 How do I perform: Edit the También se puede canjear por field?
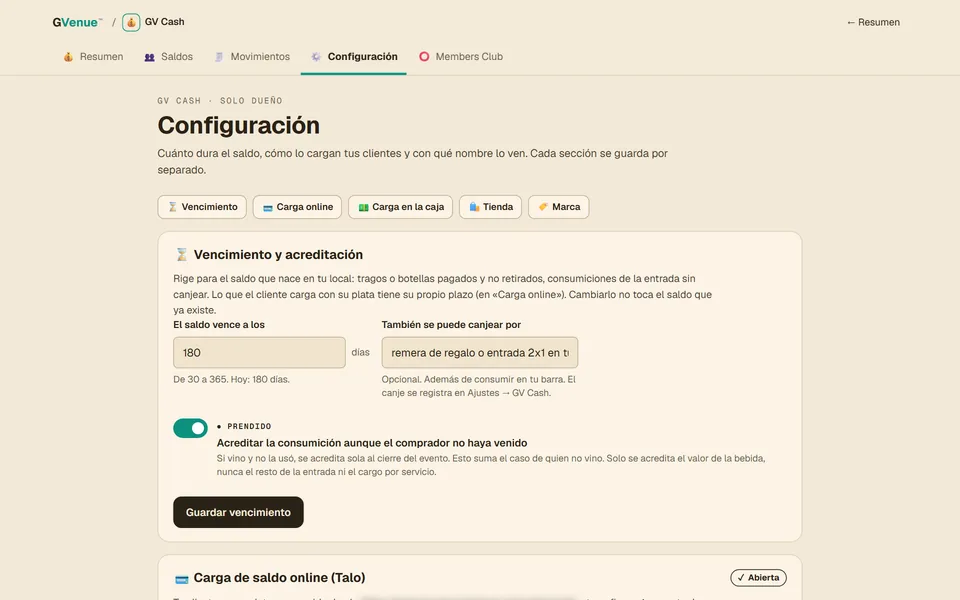pyautogui.click(x=479, y=353)
